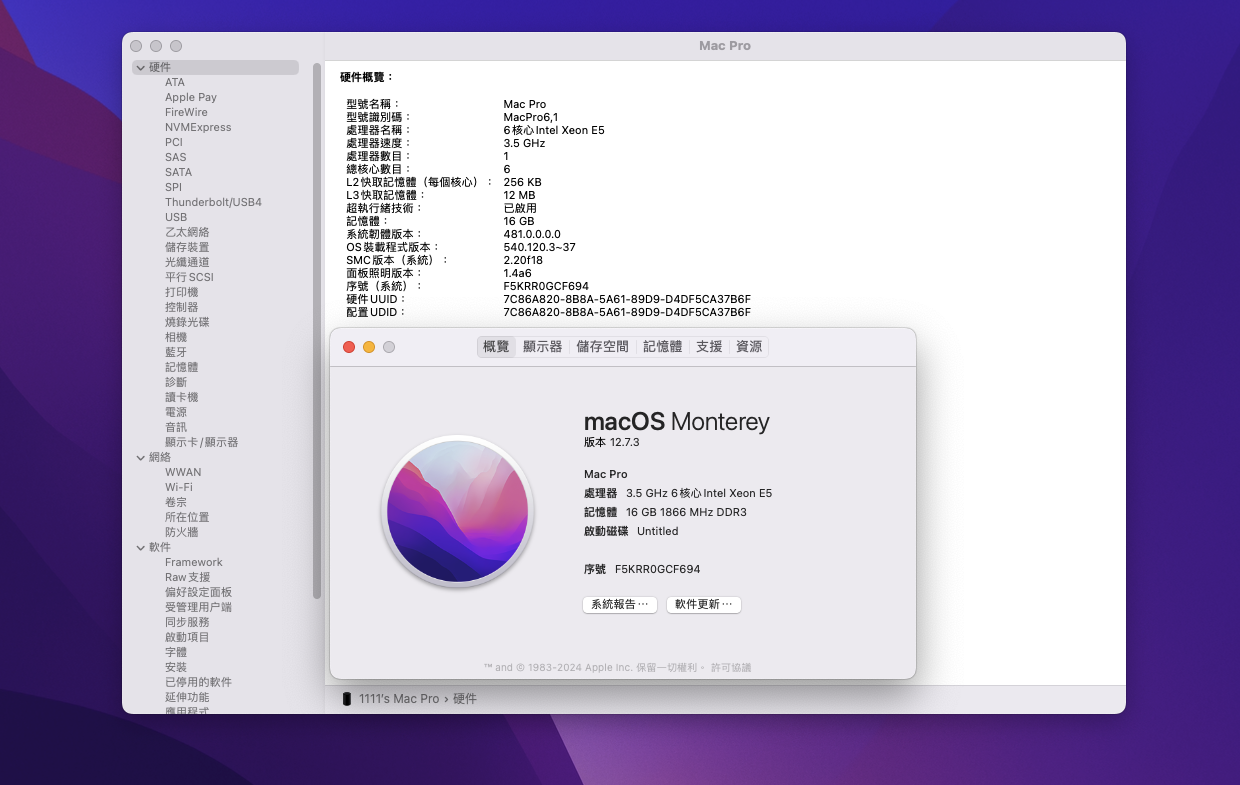Select 打印機 in the sidebar
Viewport: 1240px width, 785px height.
(182, 292)
